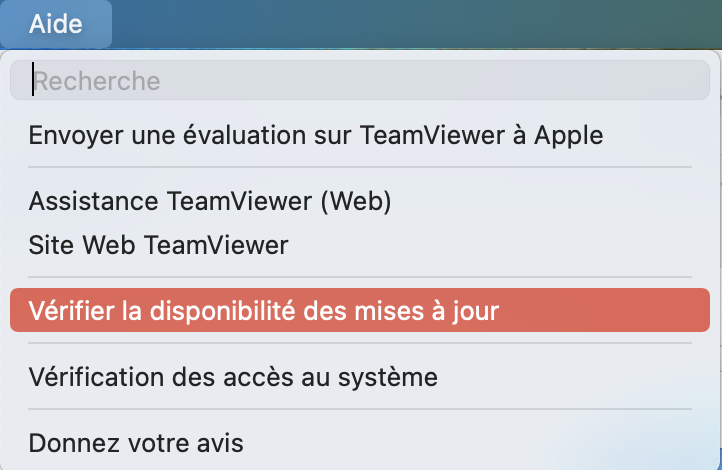Click the Recherche search field
This screenshot has height=470, width=722.
click(360, 80)
